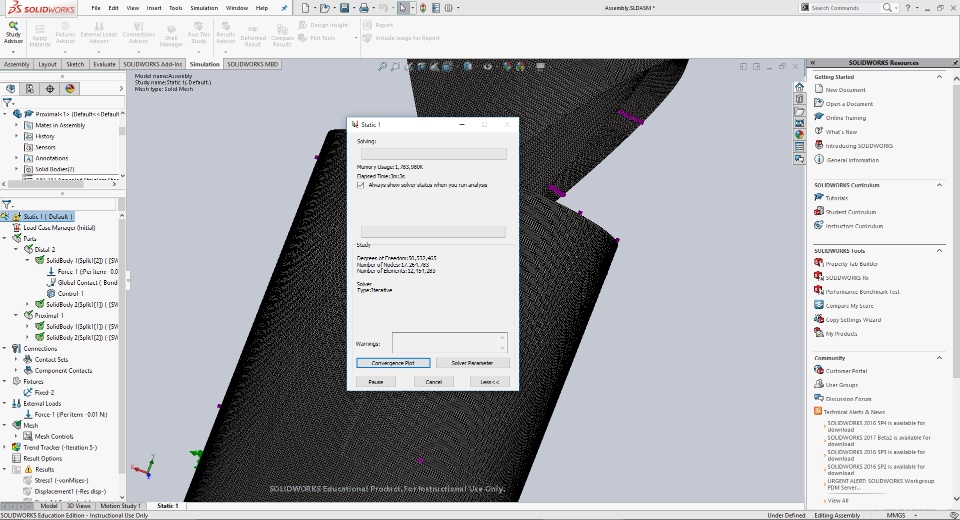Click the Search Commands magnifier icon

[x=887, y=8]
